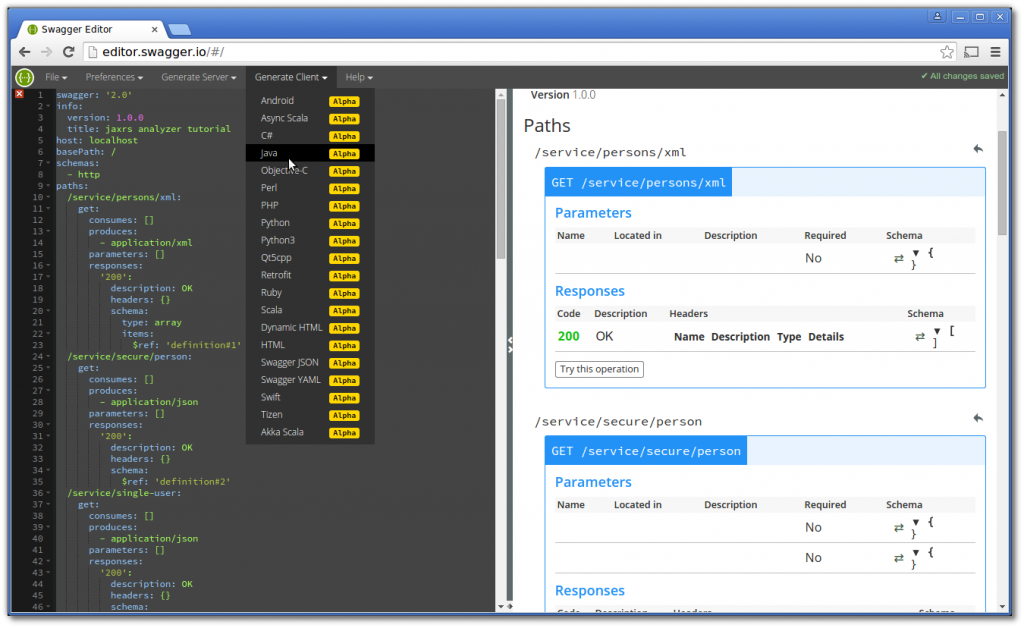Expand the Generate Server dropdown
Image resolution: width=1024 pixels, height=628 pixels.
pyautogui.click(x=198, y=77)
